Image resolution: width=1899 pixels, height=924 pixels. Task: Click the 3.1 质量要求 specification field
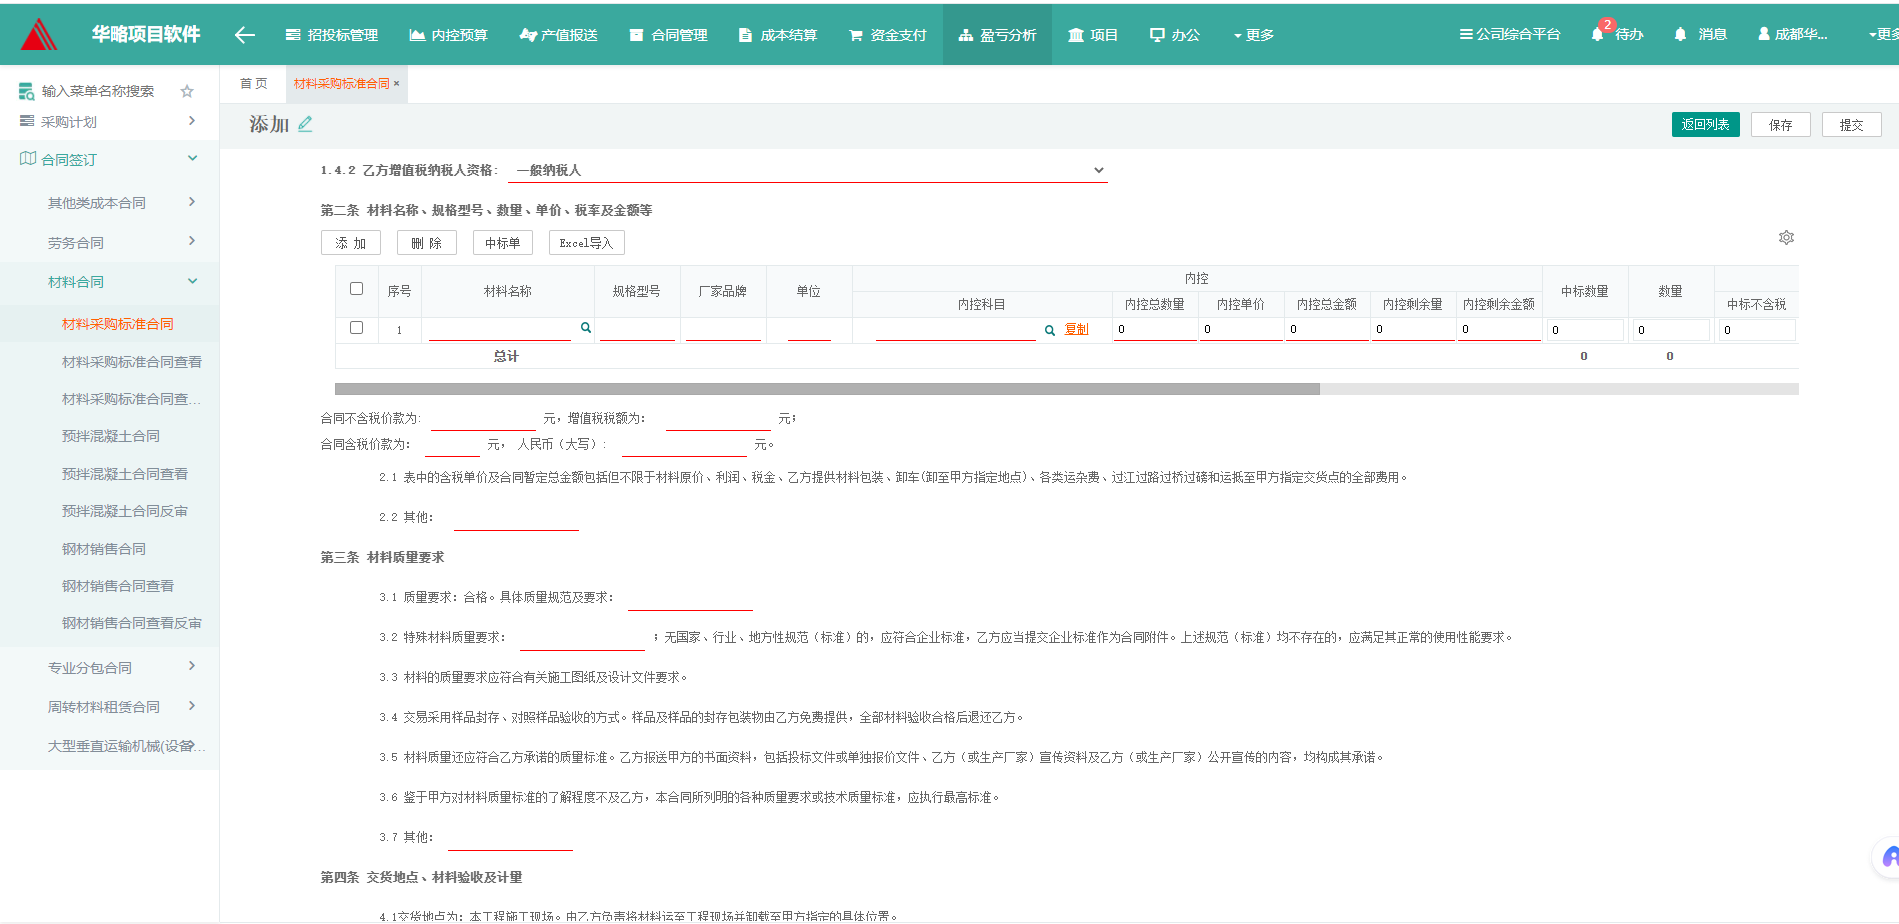coord(690,598)
